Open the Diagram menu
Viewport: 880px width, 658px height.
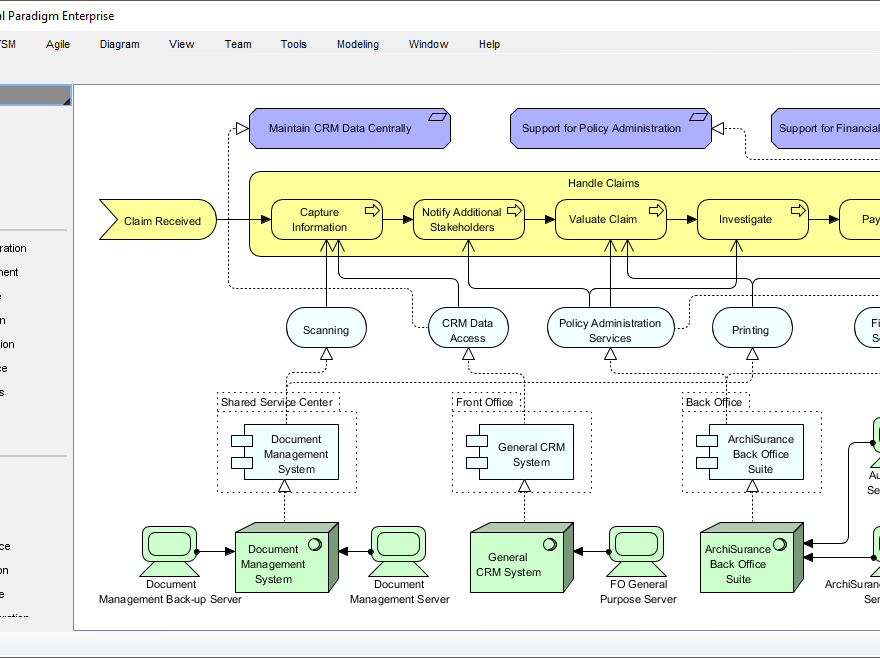click(x=119, y=44)
